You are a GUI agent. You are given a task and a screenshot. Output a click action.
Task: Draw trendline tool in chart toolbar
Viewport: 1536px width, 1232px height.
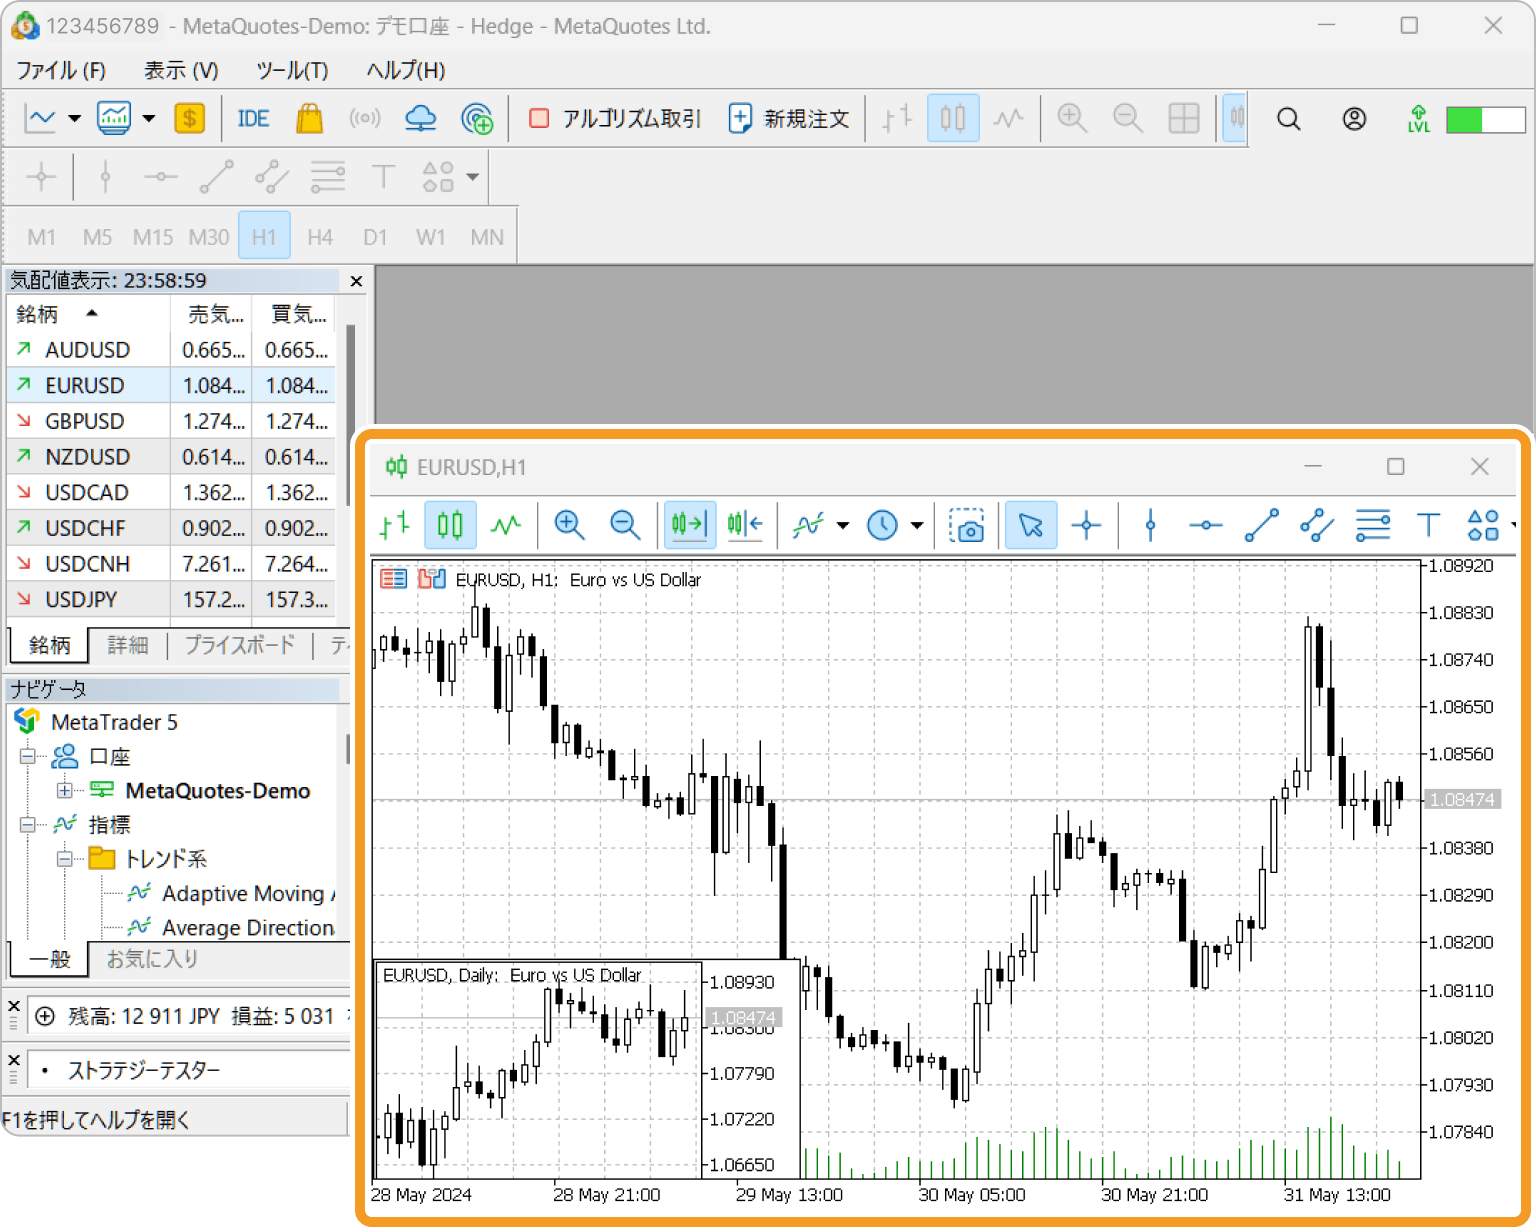point(1262,525)
